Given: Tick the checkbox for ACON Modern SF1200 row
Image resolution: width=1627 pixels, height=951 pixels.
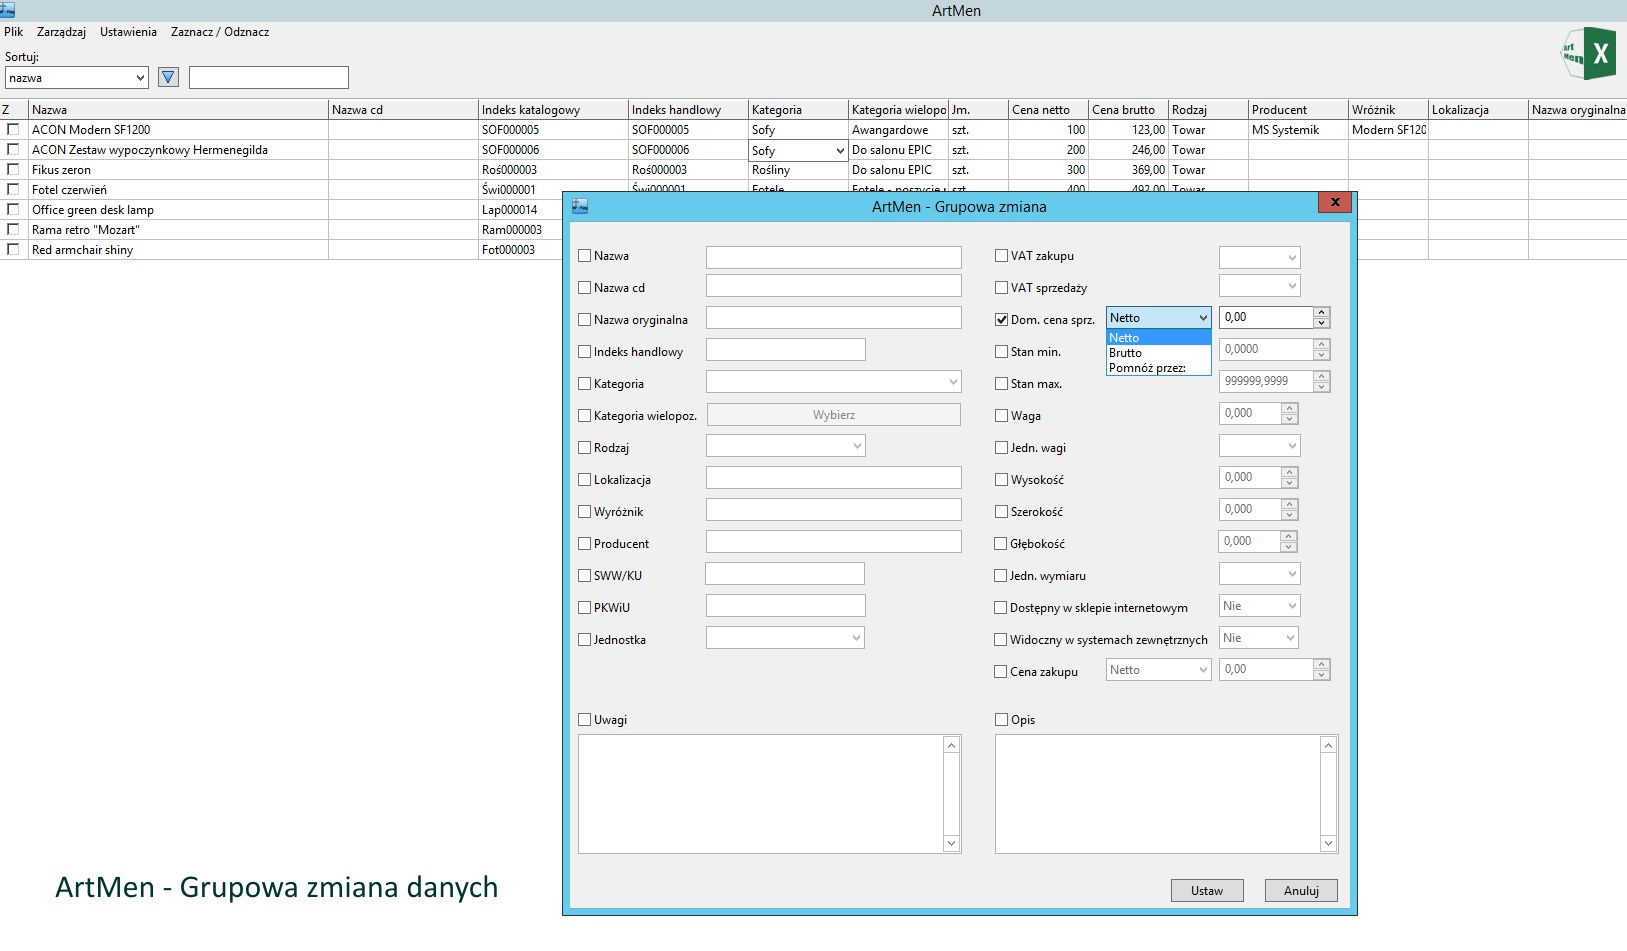Looking at the screenshot, I should pos(13,129).
